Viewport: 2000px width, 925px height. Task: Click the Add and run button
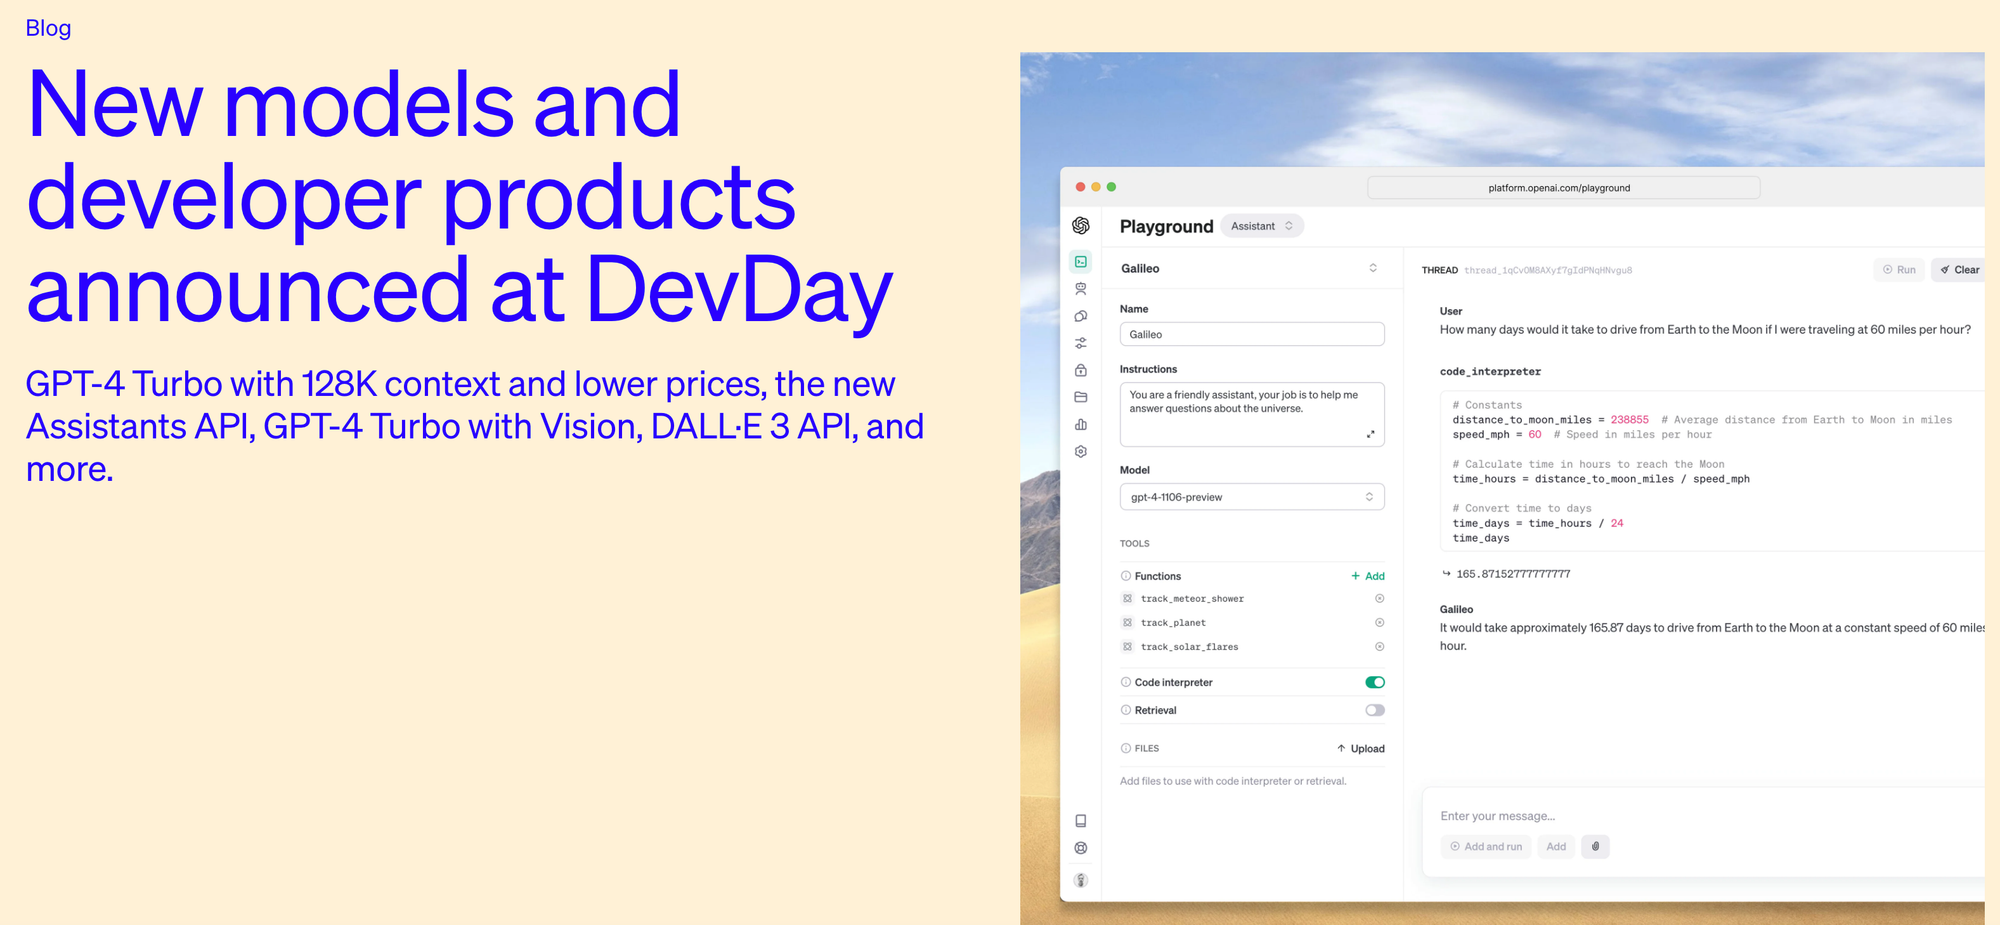click(x=1486, y=847)
